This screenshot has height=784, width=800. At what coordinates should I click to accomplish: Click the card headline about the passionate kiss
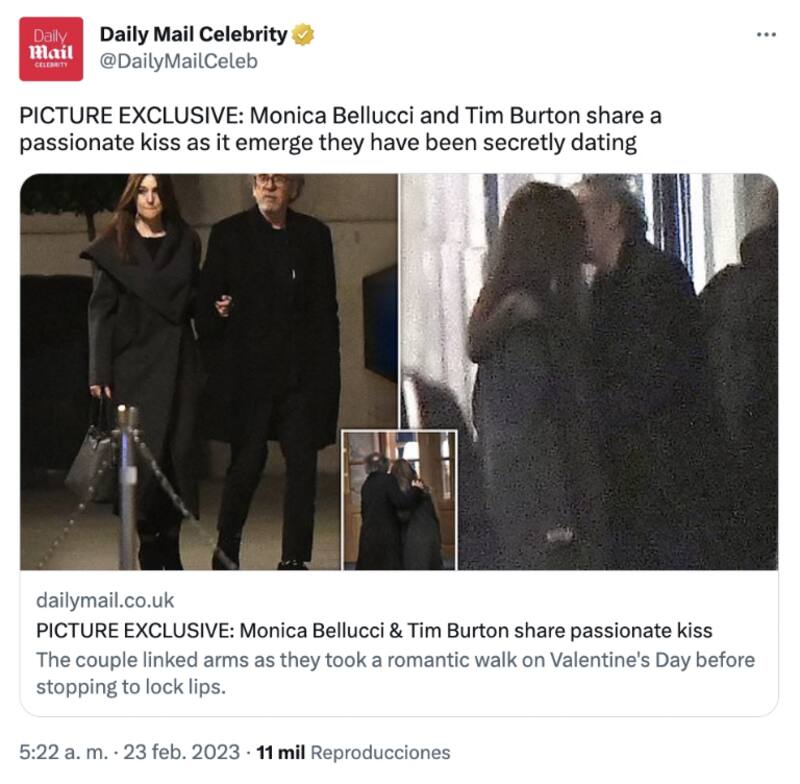[x=374, y=631]
